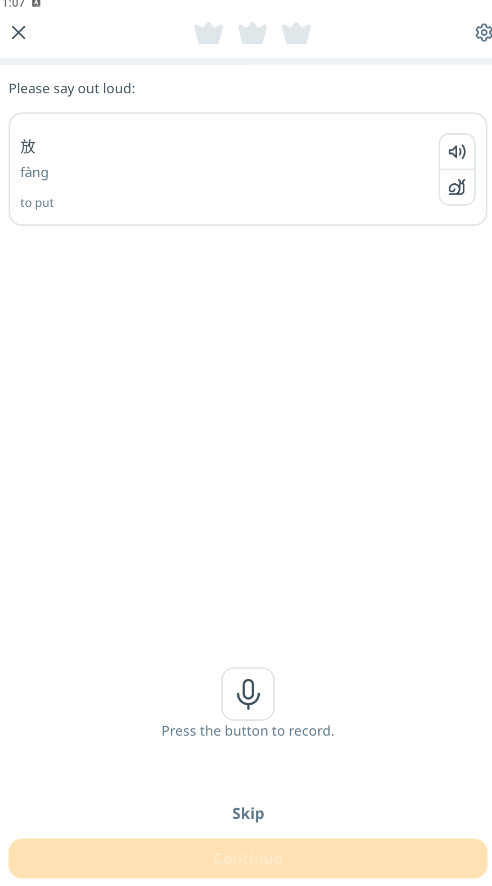Tap the microphone button to record
Viewport: 492px width, 886px height.
248,694
